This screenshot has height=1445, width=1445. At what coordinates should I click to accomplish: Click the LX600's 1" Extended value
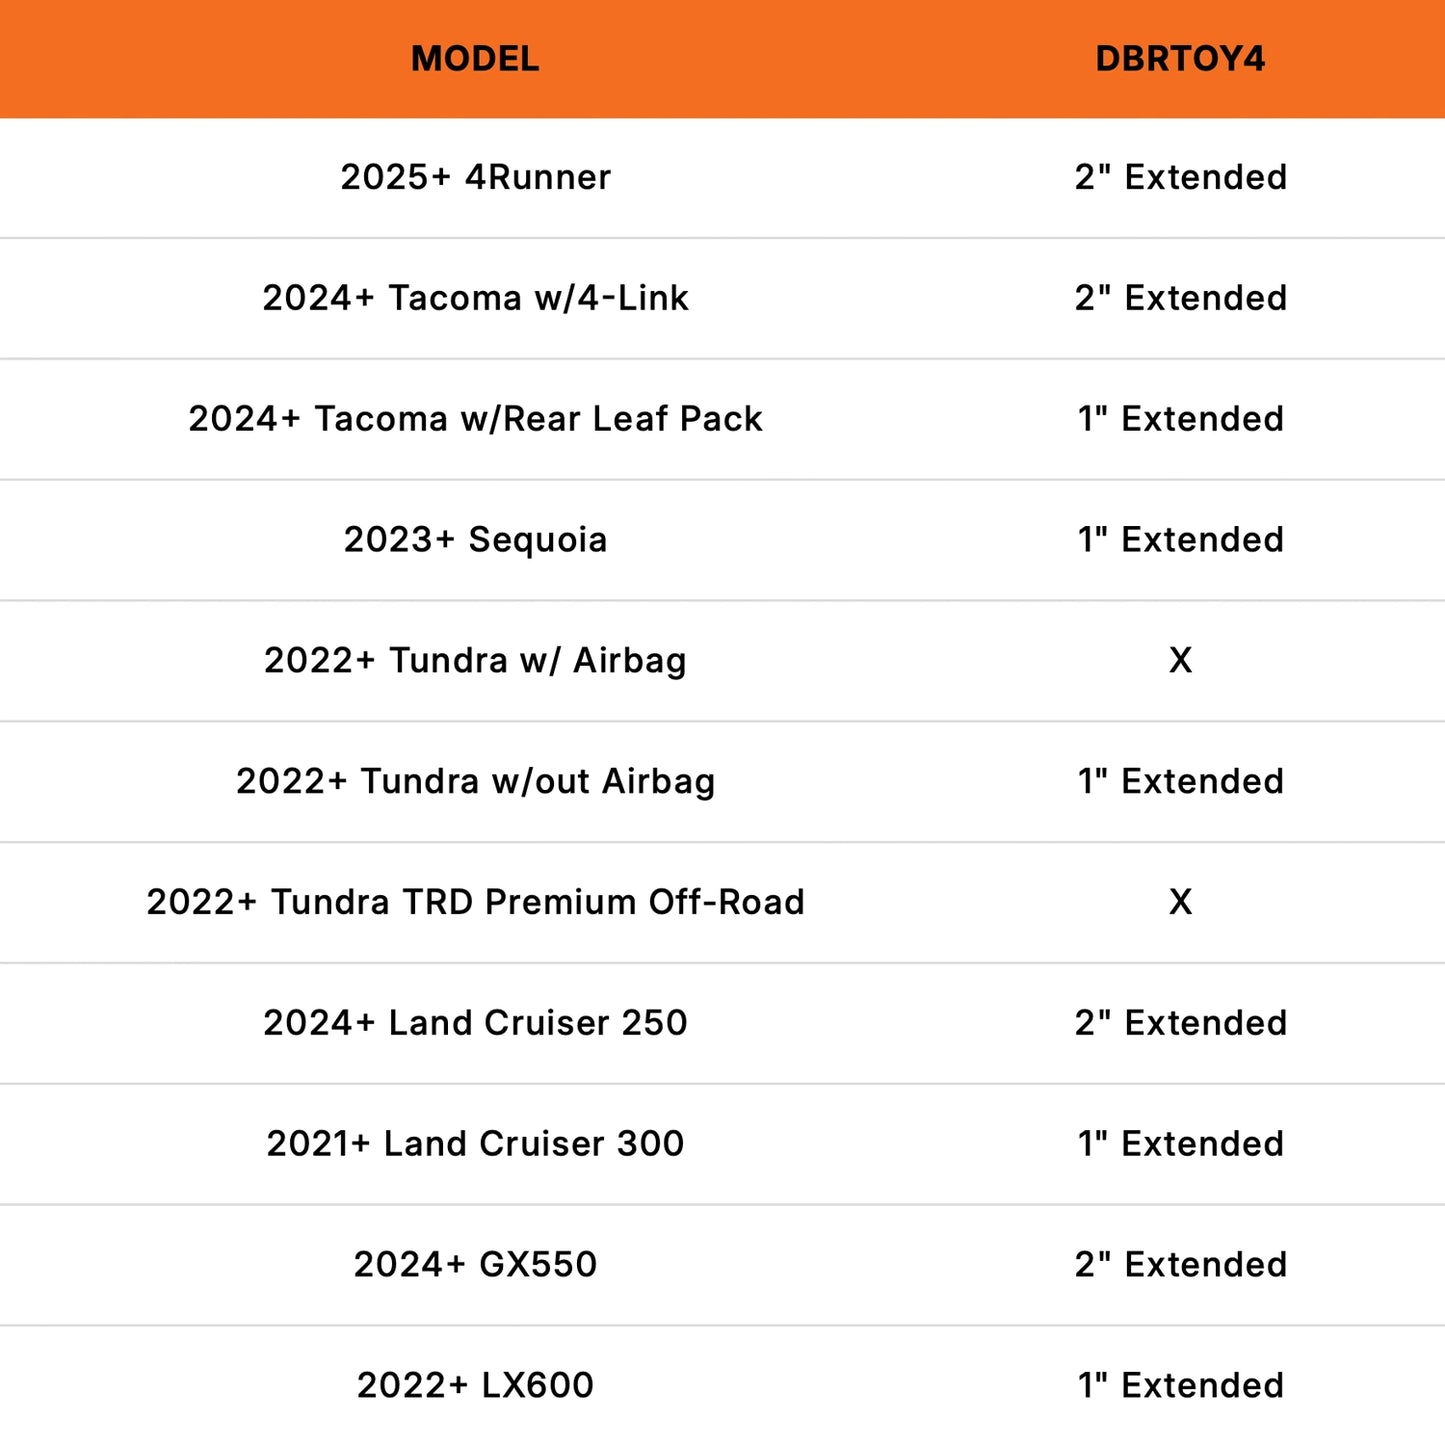click(1180, 1386)
